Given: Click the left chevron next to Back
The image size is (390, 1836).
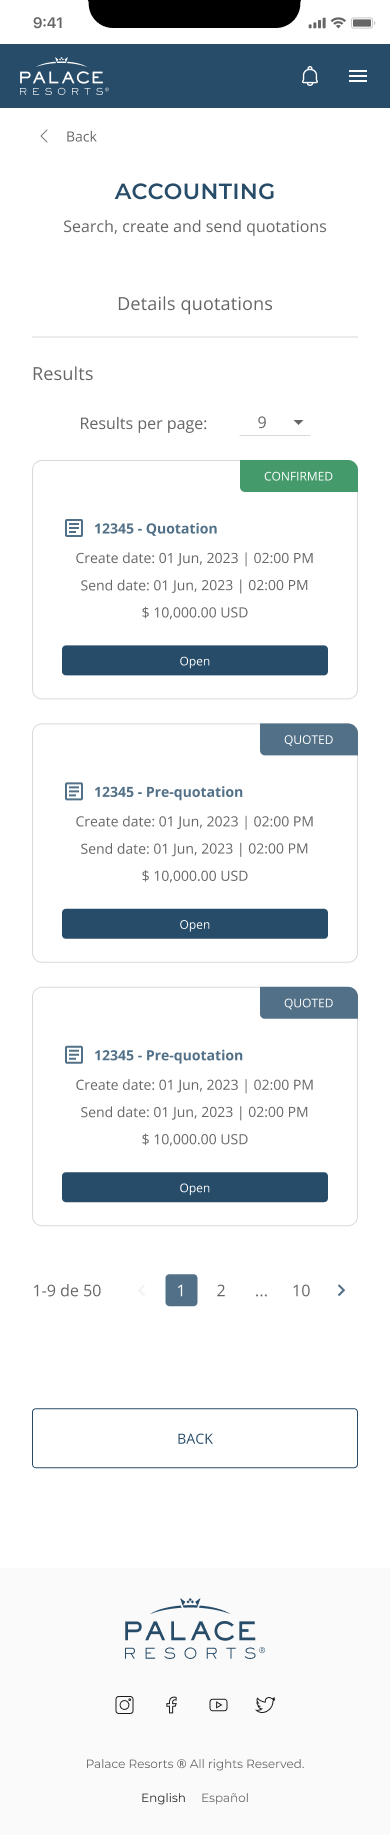Looking at the screenshot, I should tap(43, 136).
